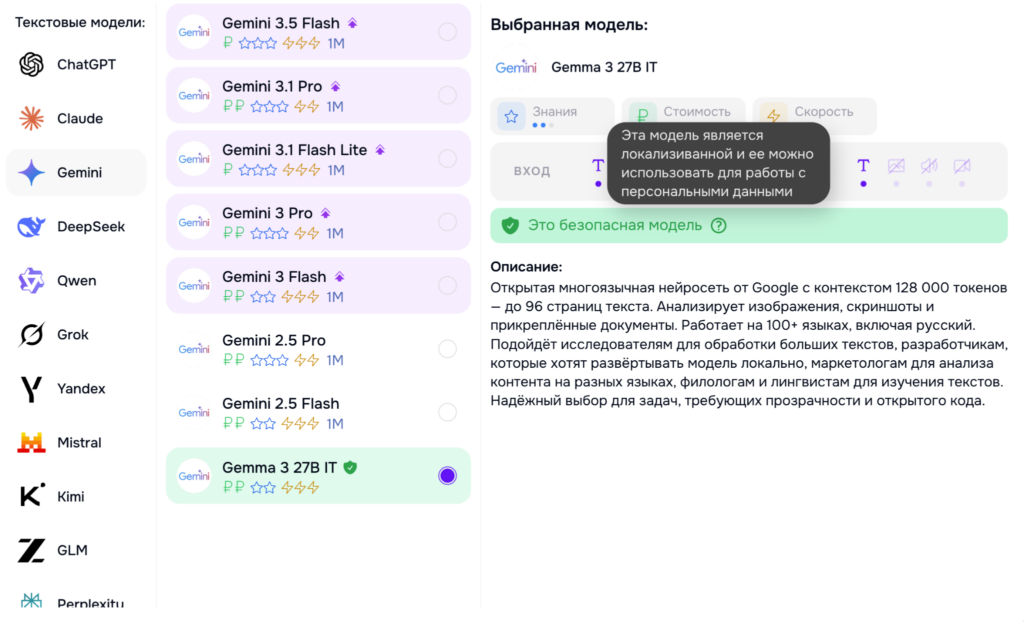Click the crossed-out image output icon
The width and height of the screenshot is (1024, 622).
click(x=896, y=166)
